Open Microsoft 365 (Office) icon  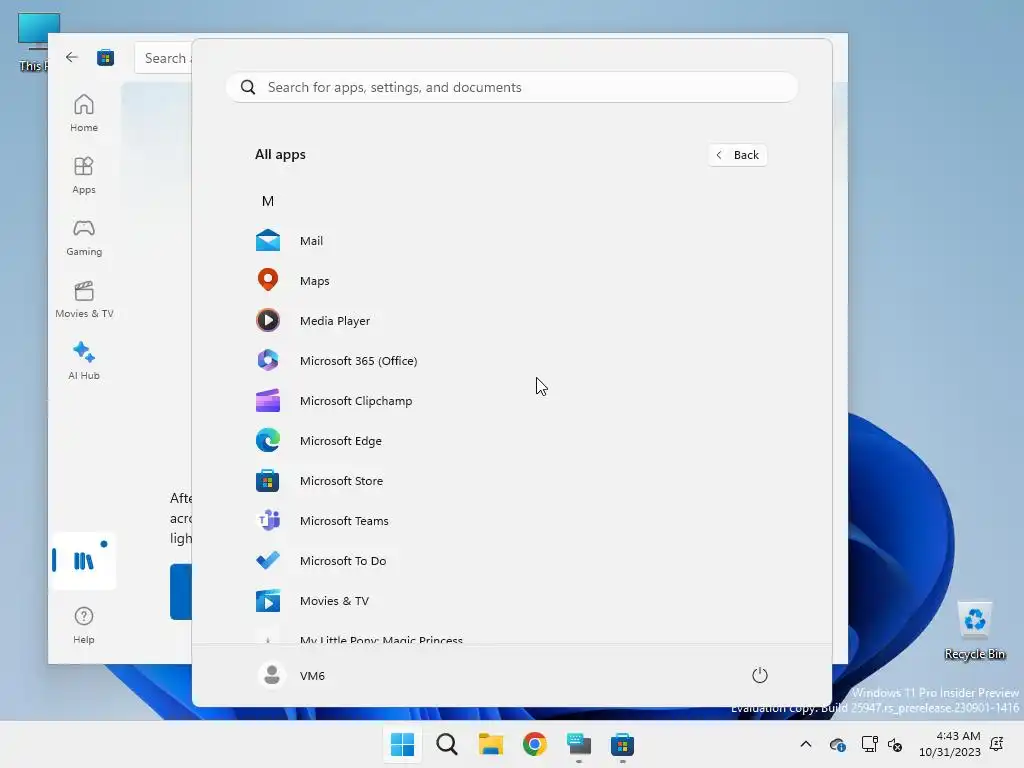(x=268, y=360)
